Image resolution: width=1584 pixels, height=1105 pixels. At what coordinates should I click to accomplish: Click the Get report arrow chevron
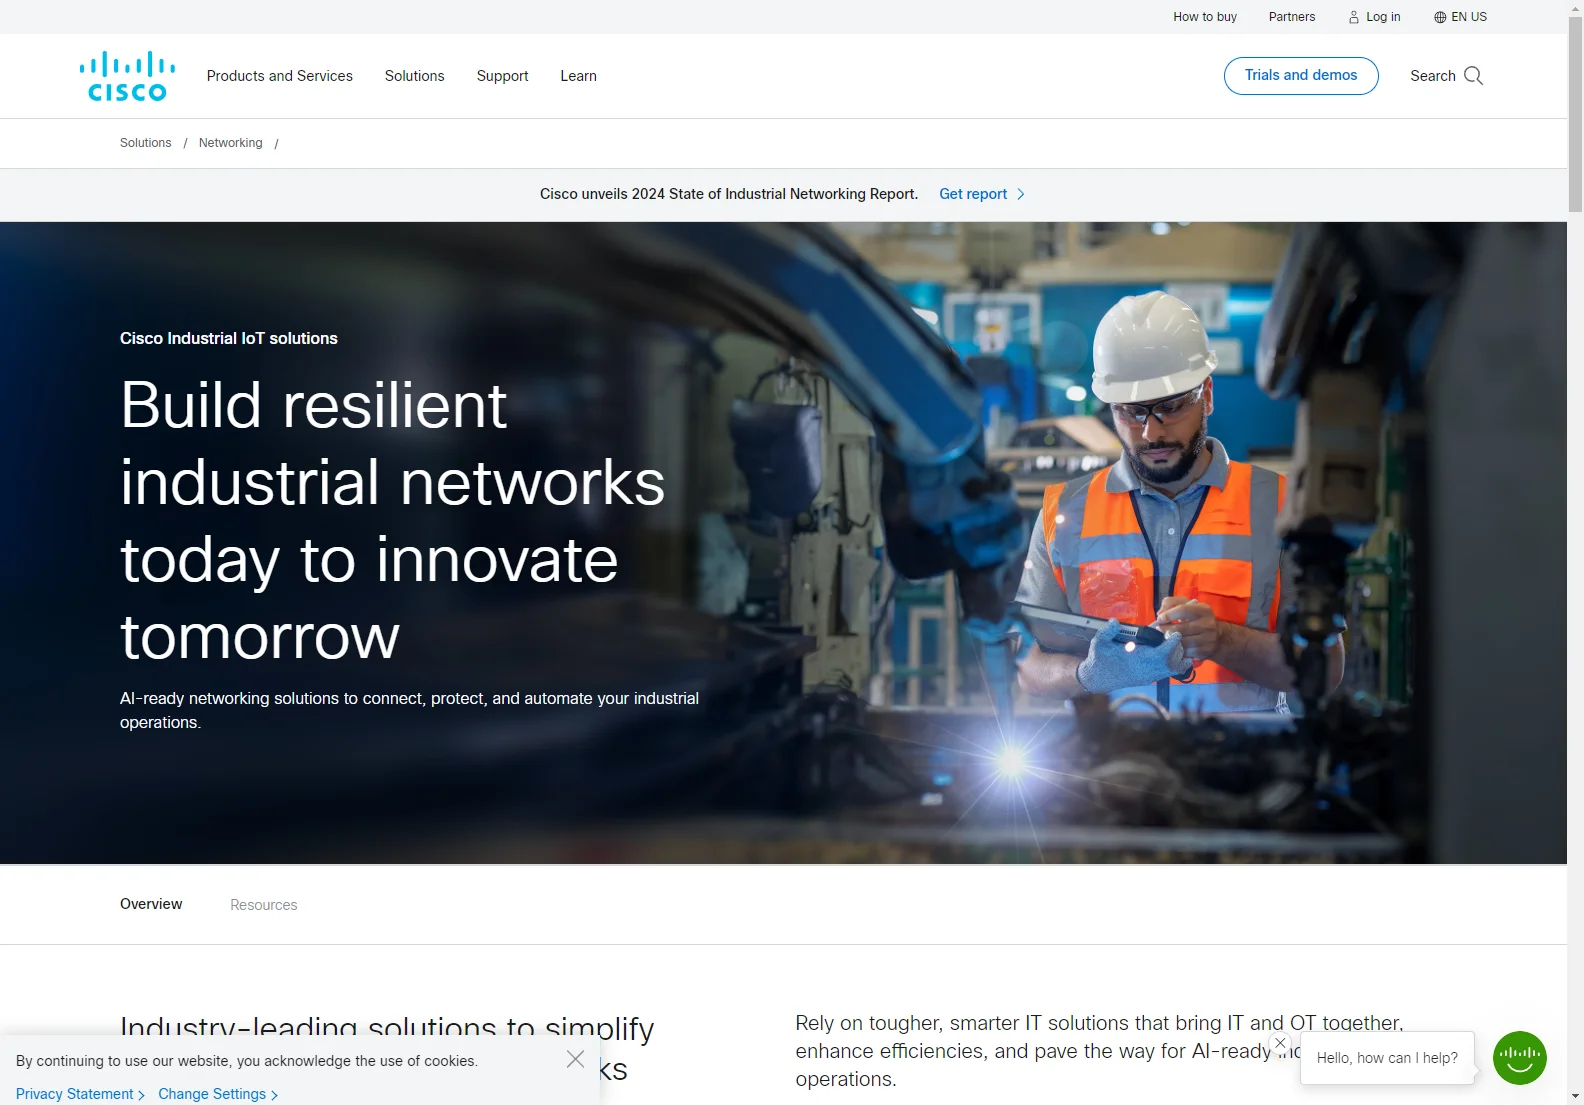pos(1021,194)
